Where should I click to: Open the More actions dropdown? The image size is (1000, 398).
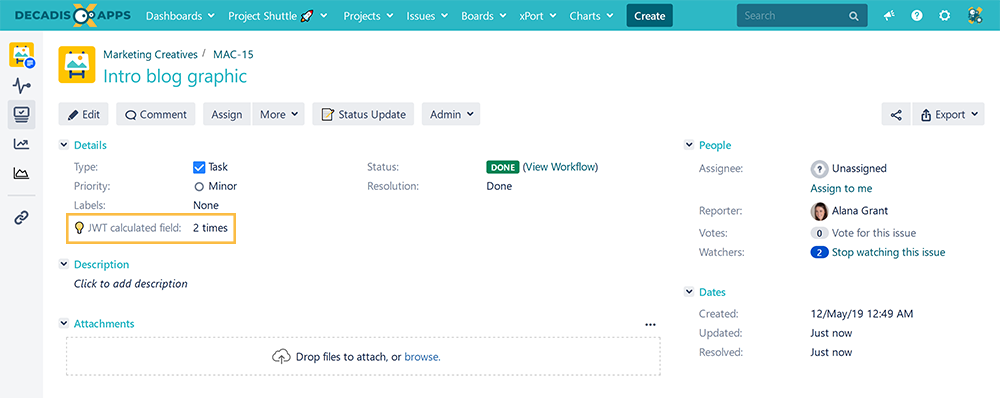(279, 115)
